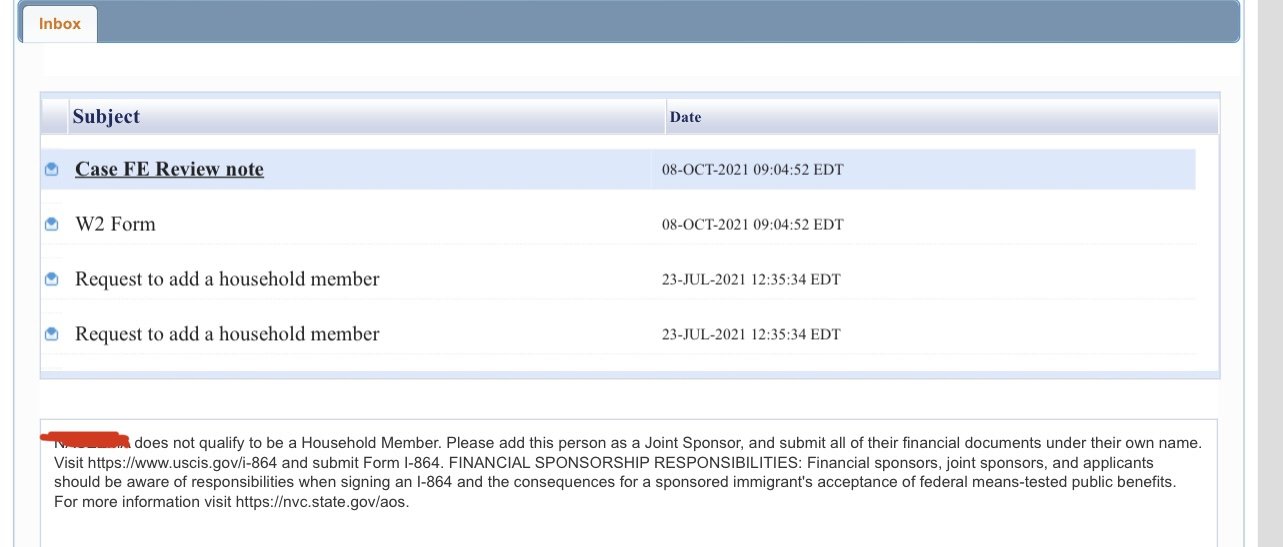Select the date of the upper household request
Image resolution: width=1283 pixels, height=547 pixels.
click(751, 280)
